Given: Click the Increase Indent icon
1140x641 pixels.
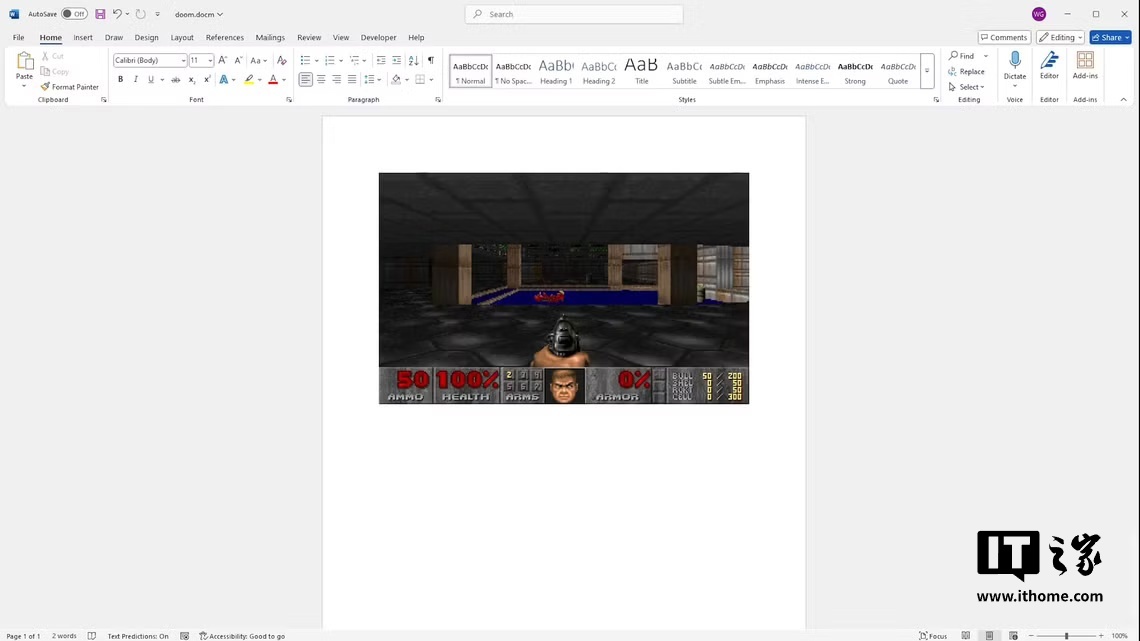Looking at the screenshot, I should pos(396,60).
